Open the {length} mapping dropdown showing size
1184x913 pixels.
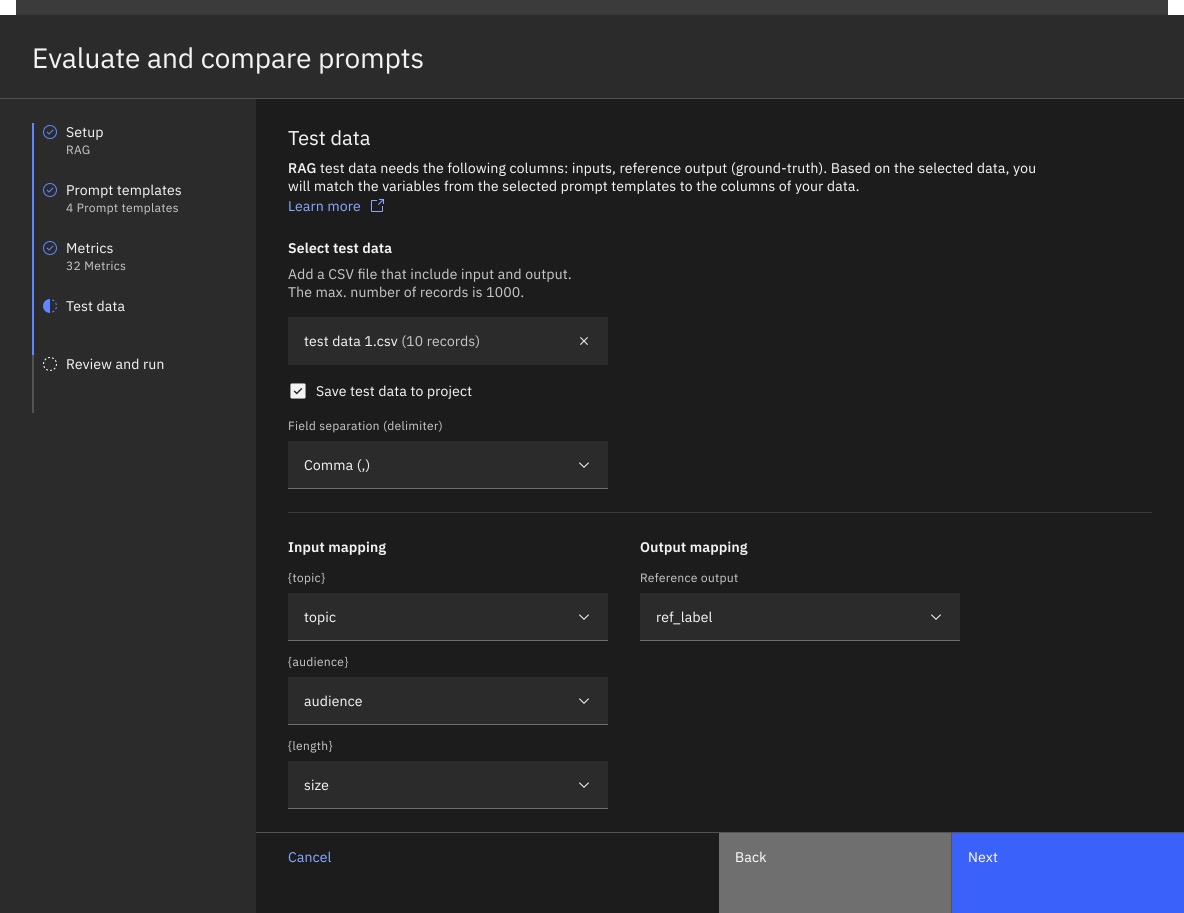[x=448, y=785]
